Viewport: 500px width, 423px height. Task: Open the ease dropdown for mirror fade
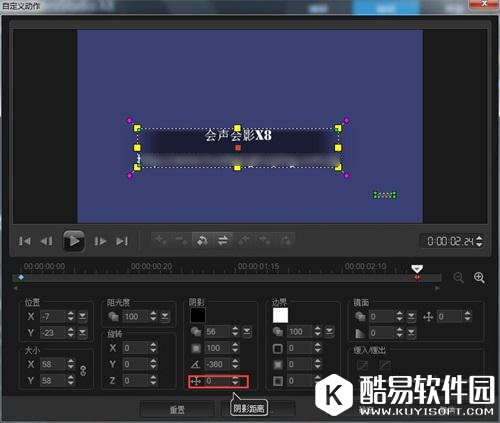pos(411,333)
